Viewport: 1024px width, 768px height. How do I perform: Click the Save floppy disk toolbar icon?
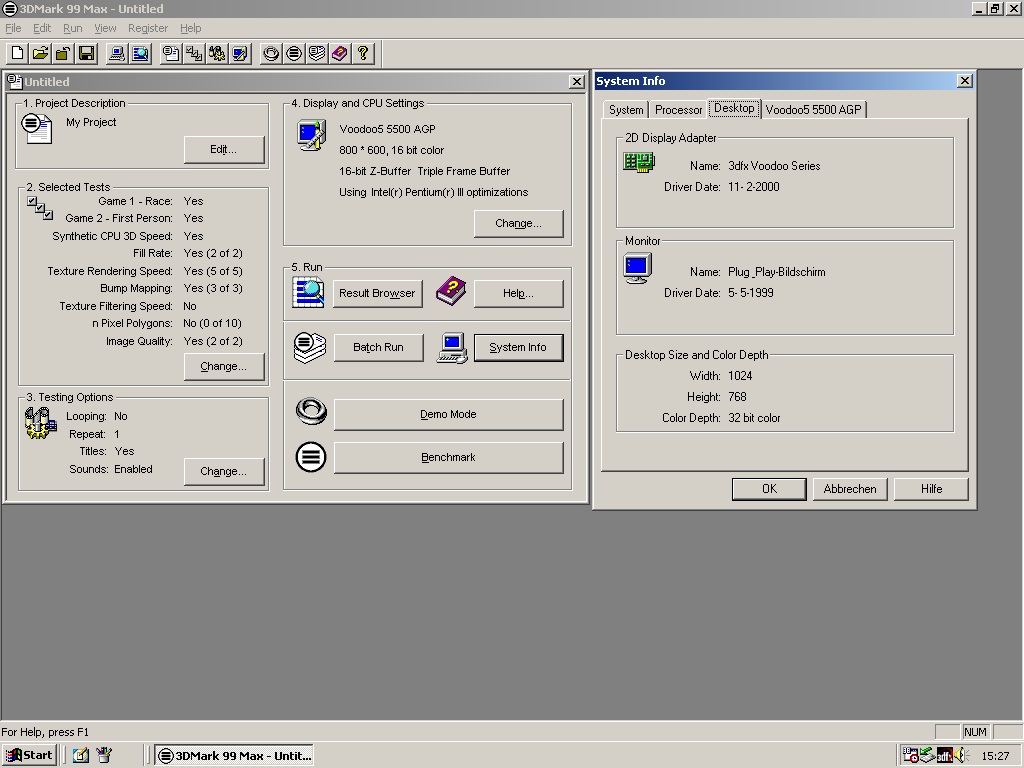pyautogui.click(x=86, y=53)
